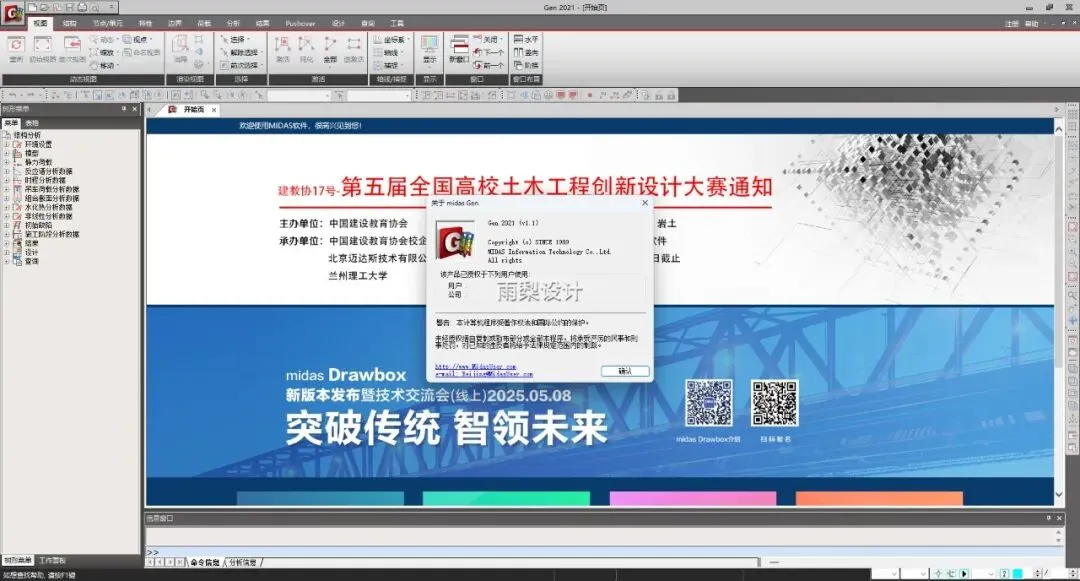Open the 前次选择 dropdown in the ribbon
1080x581 pixels.
(240, 65)
